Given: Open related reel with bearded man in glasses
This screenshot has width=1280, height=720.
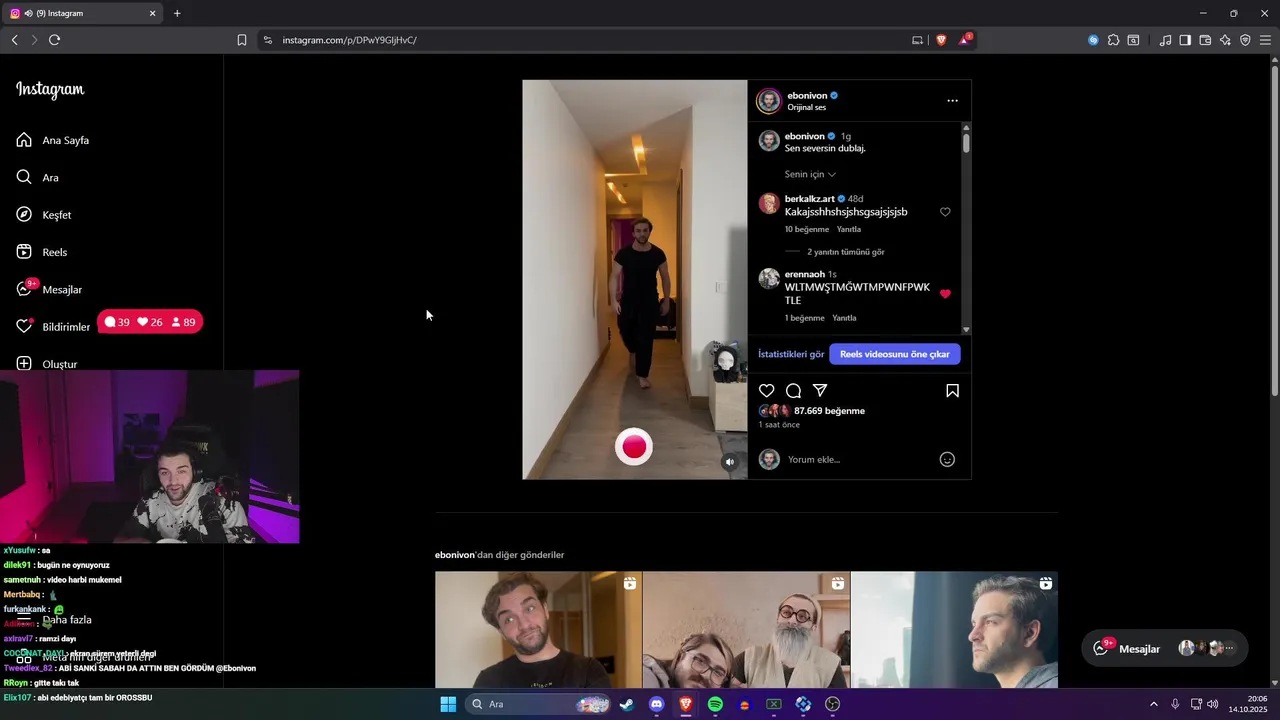Looking at the screenshot, I should pos(746,630).
